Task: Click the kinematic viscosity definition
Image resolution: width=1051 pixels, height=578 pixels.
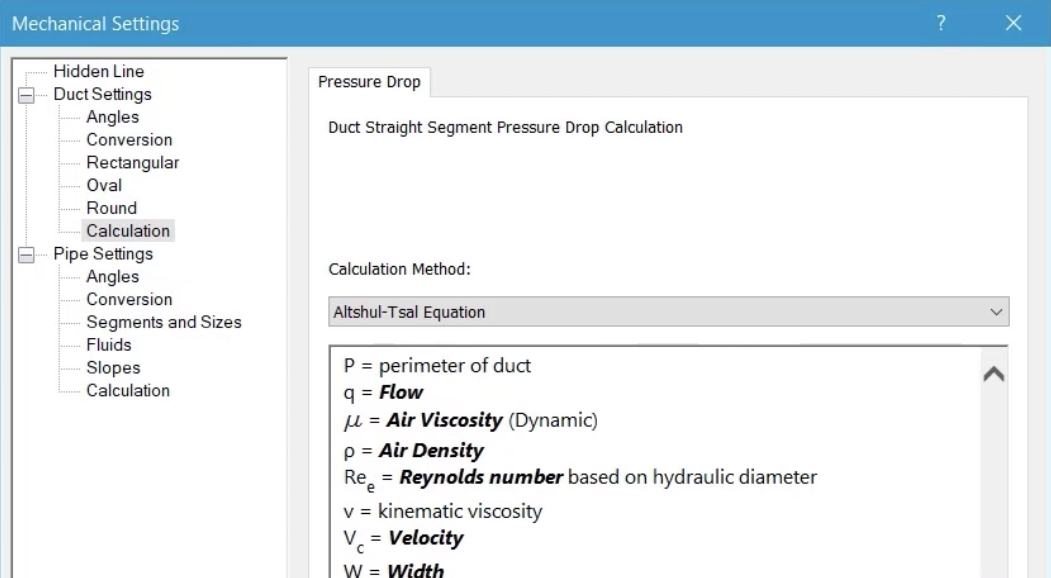Action: pos(442,511)
